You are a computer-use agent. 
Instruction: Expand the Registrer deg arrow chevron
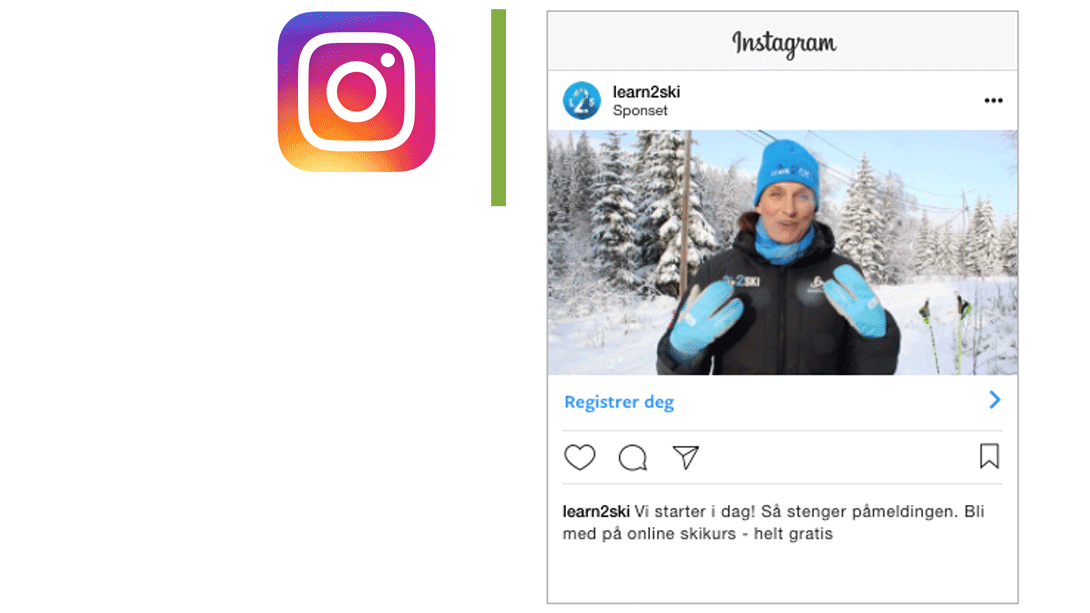tap(995, 400)
